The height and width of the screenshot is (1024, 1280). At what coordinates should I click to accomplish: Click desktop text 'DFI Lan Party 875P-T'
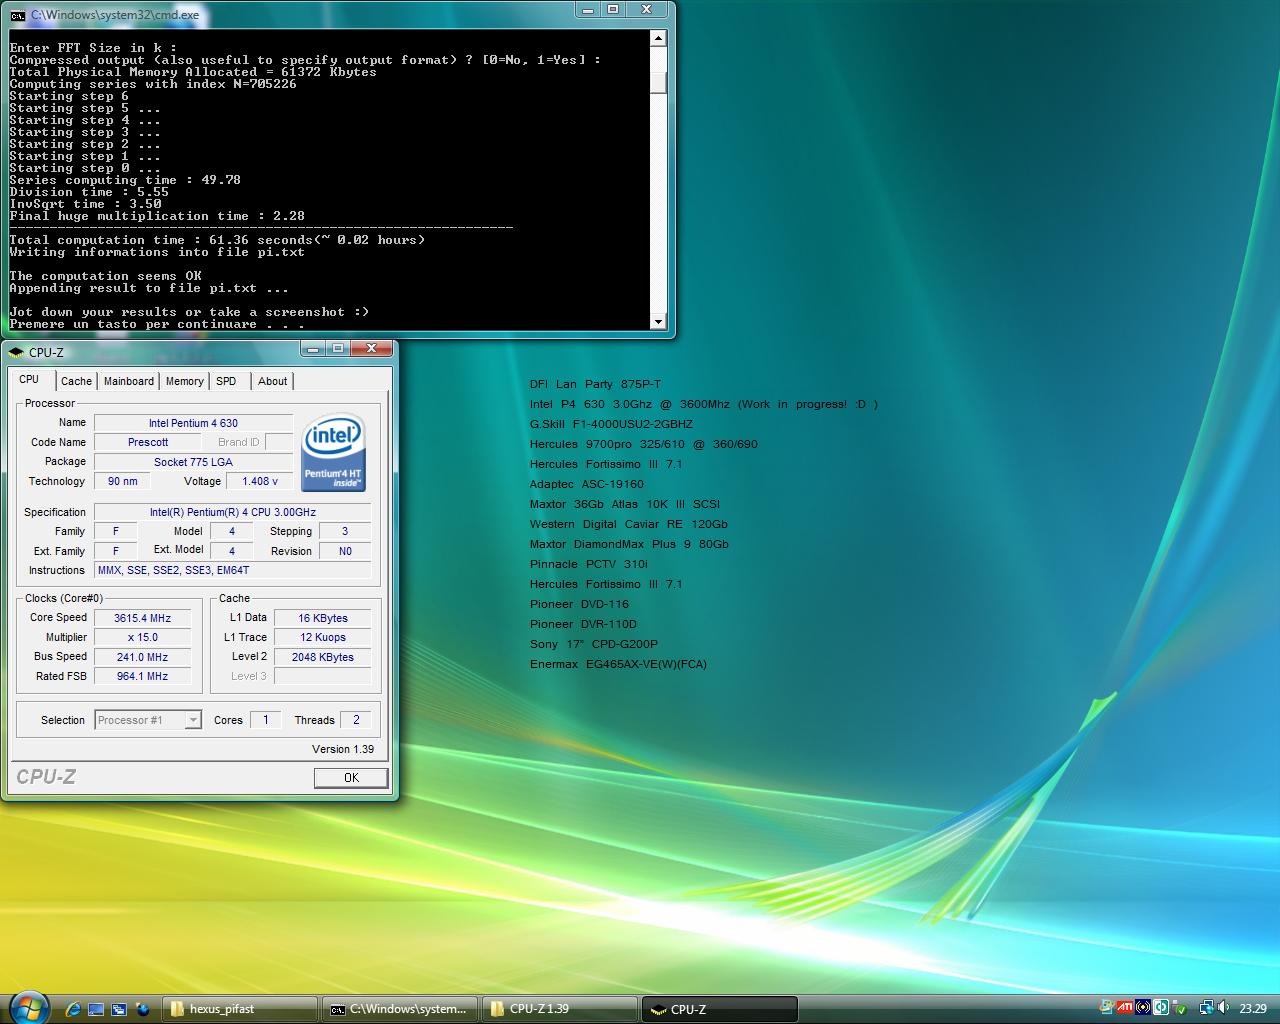tap(595, 384)
